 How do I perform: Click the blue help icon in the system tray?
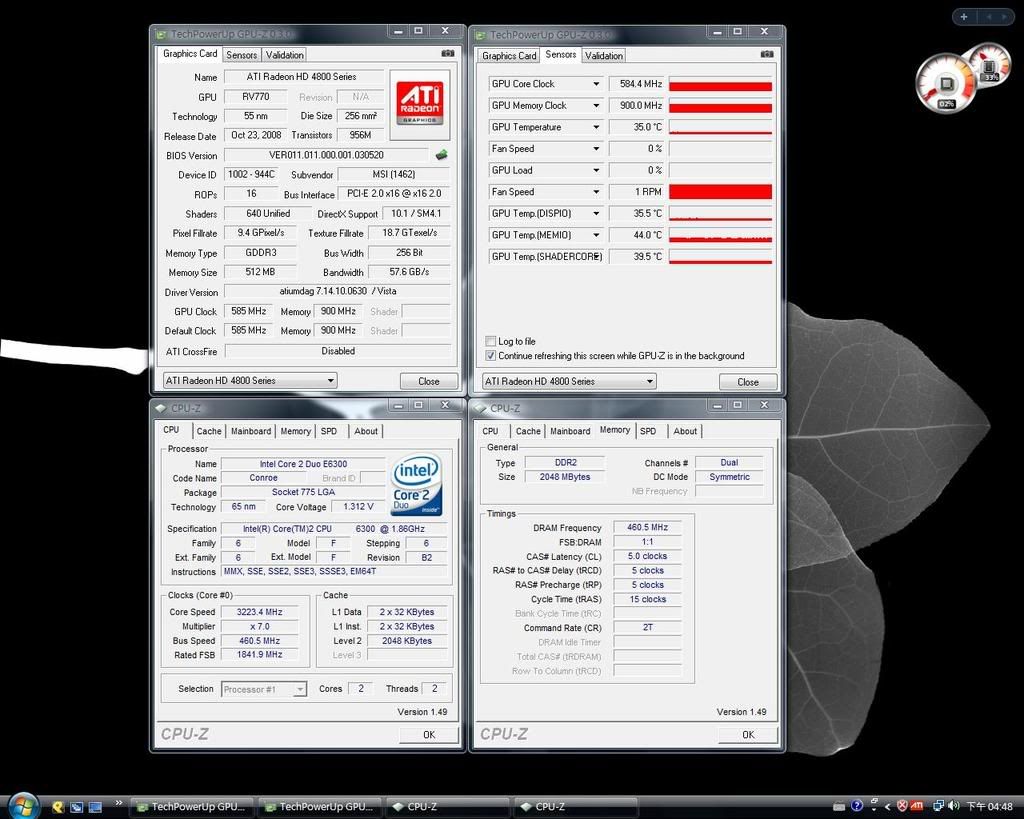[857, 806]
